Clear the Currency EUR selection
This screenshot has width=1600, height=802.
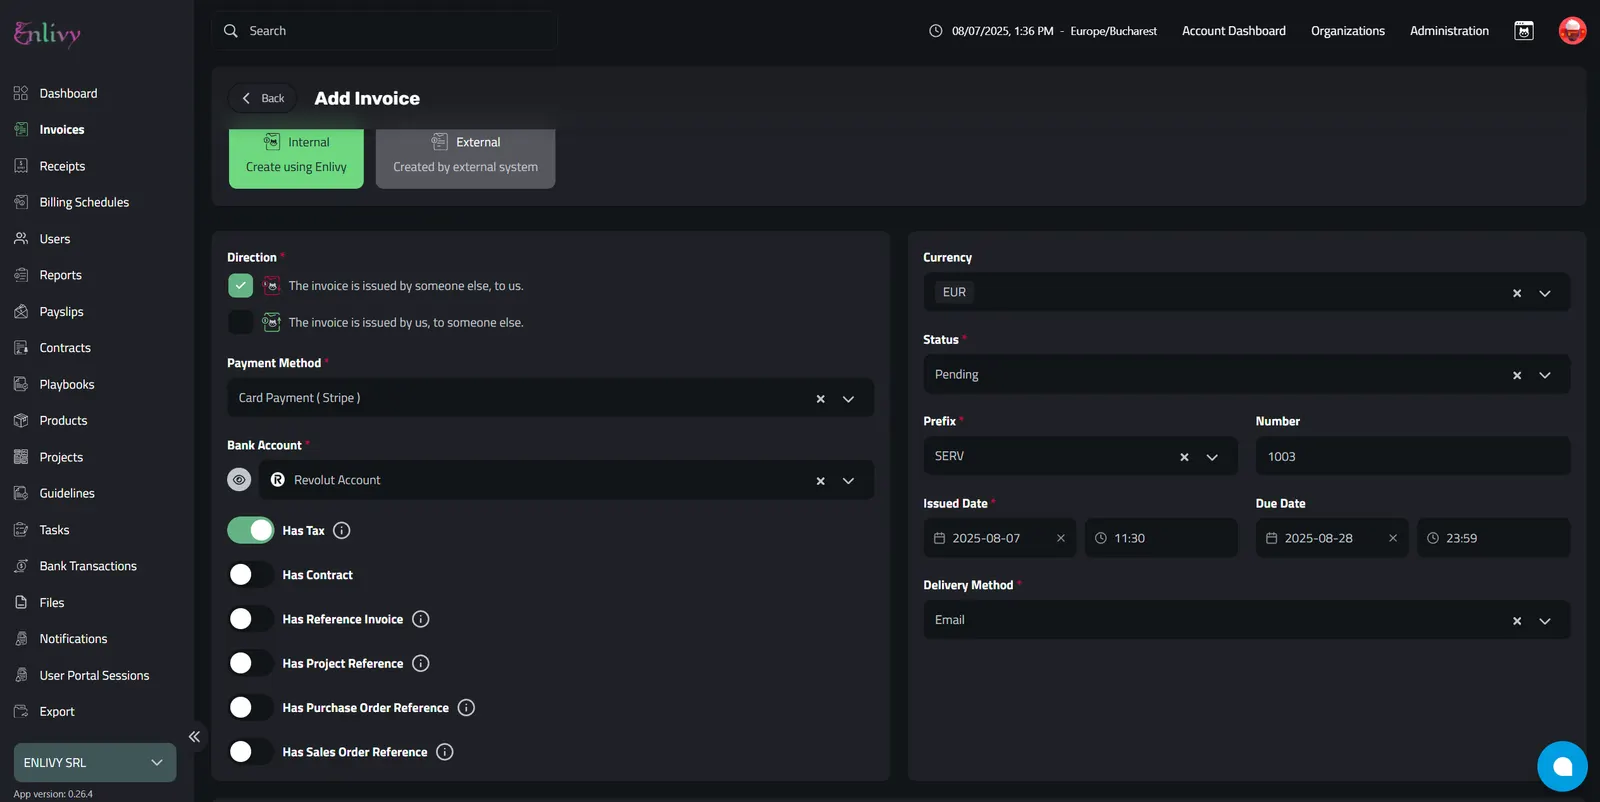click(1517, 293)
